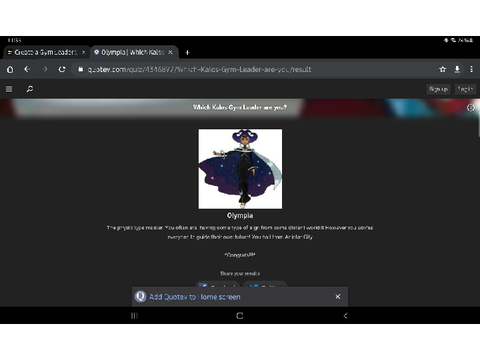
Task: Reload the current Quotev page
Action: 62,69
